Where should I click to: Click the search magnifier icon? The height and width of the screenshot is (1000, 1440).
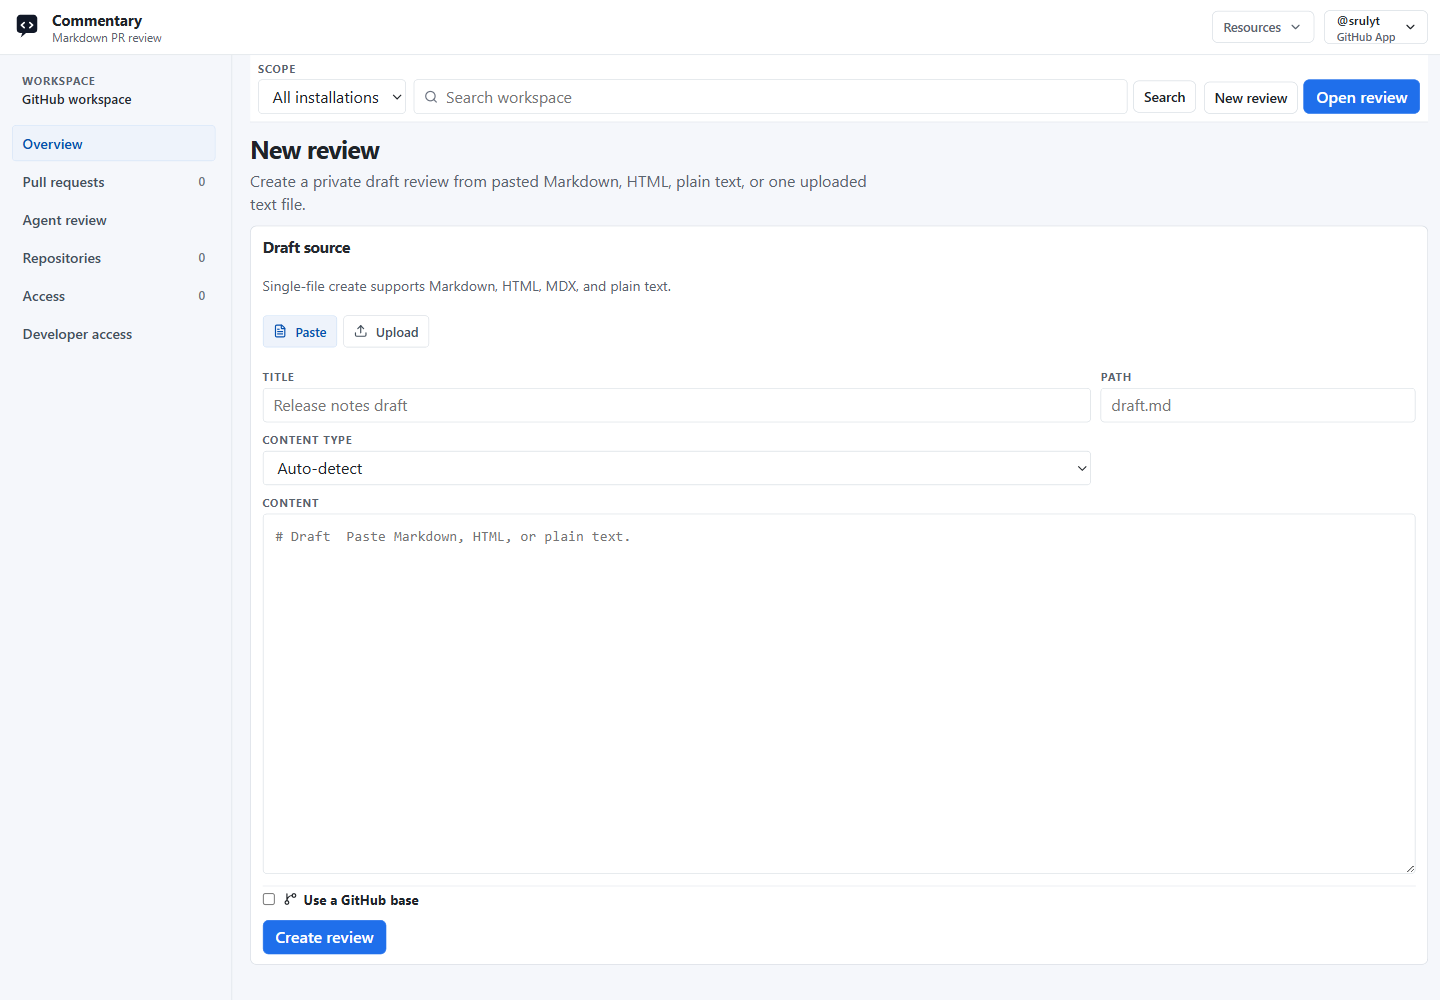point(431,97)
